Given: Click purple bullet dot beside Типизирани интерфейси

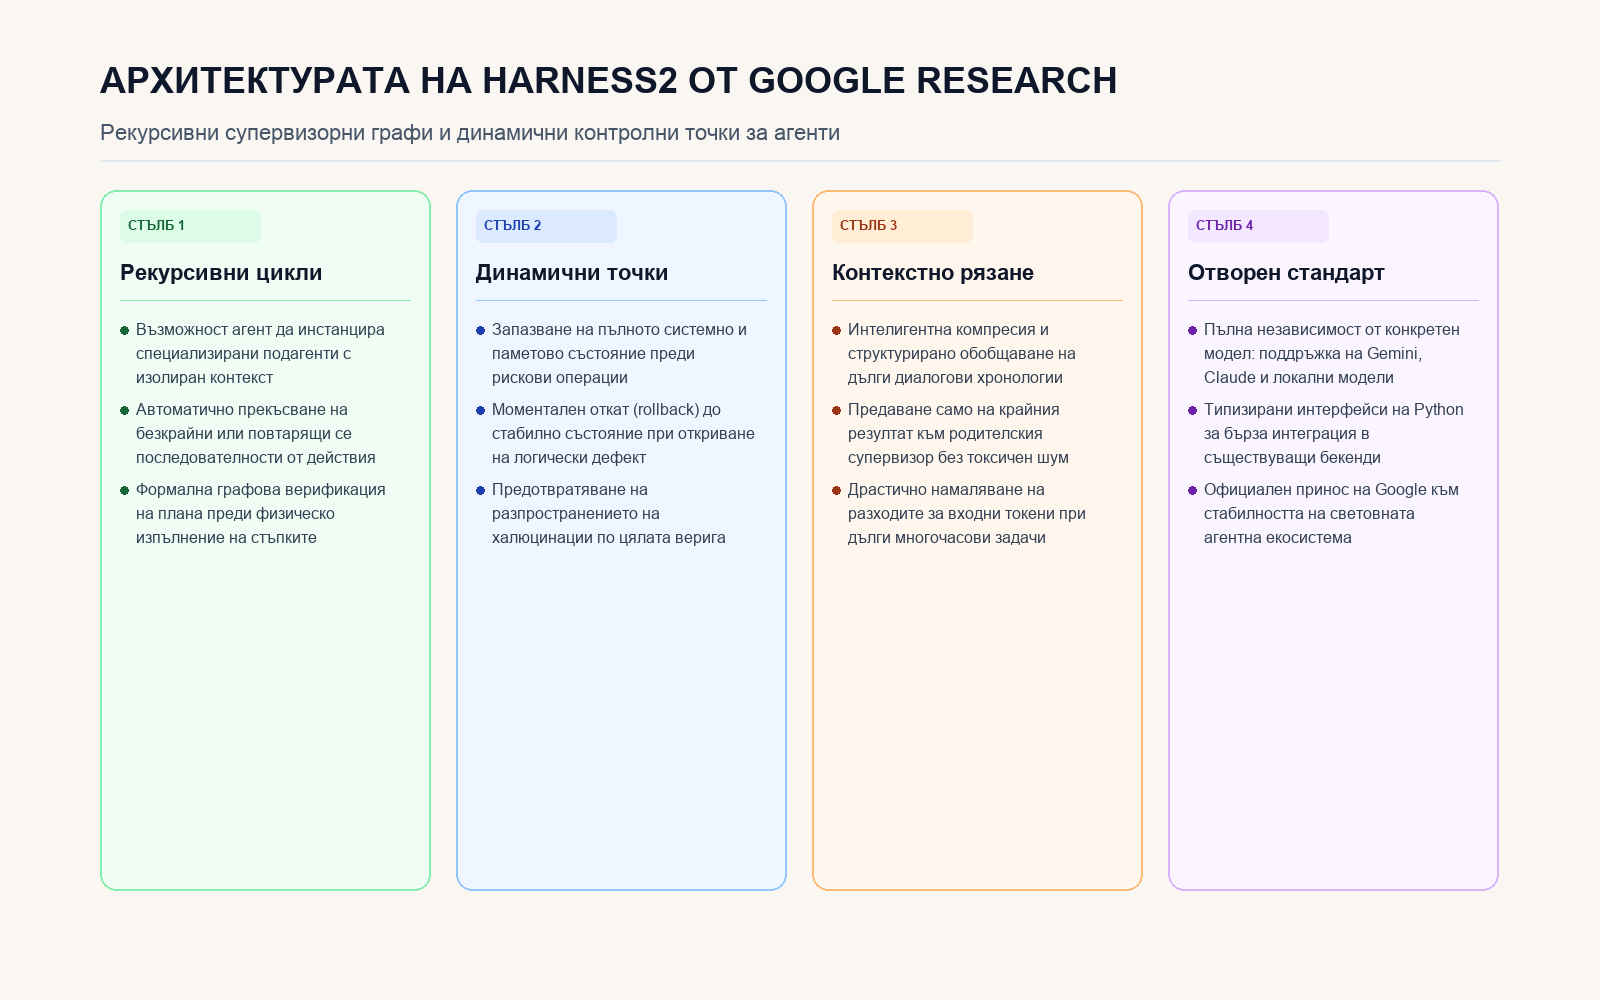Looking at the screenshot, I should pos(1193,410).
